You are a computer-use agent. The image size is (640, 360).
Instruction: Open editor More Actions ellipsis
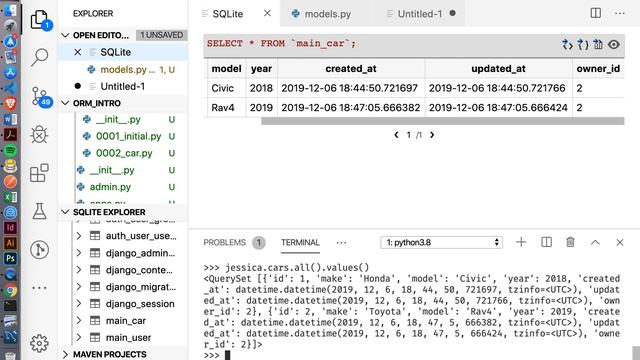620,13
